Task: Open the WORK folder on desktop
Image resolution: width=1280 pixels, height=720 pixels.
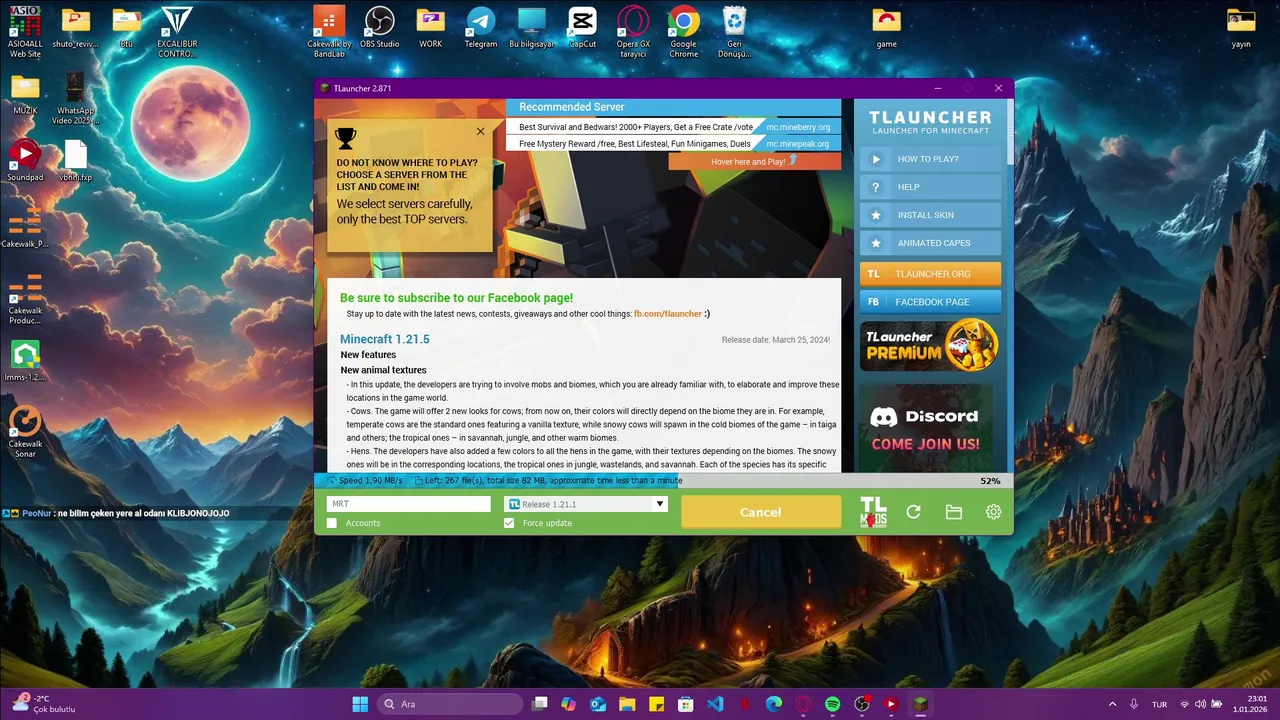Action: [430, 28]
